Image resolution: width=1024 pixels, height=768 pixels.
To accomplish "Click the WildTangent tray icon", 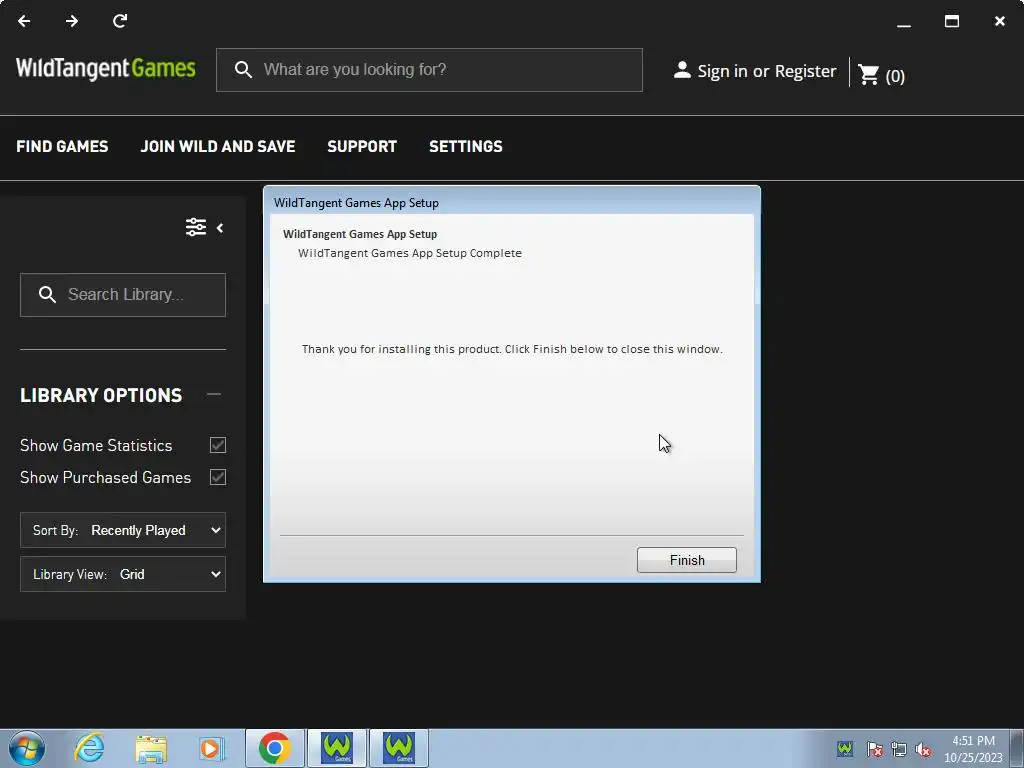I will [x=844, y=748].
